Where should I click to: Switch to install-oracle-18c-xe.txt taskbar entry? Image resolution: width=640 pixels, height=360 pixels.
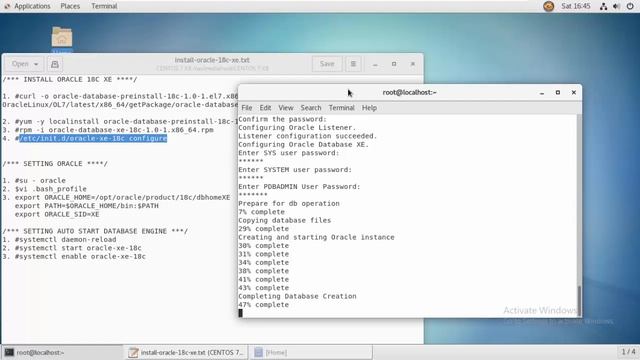pos(186,352)
